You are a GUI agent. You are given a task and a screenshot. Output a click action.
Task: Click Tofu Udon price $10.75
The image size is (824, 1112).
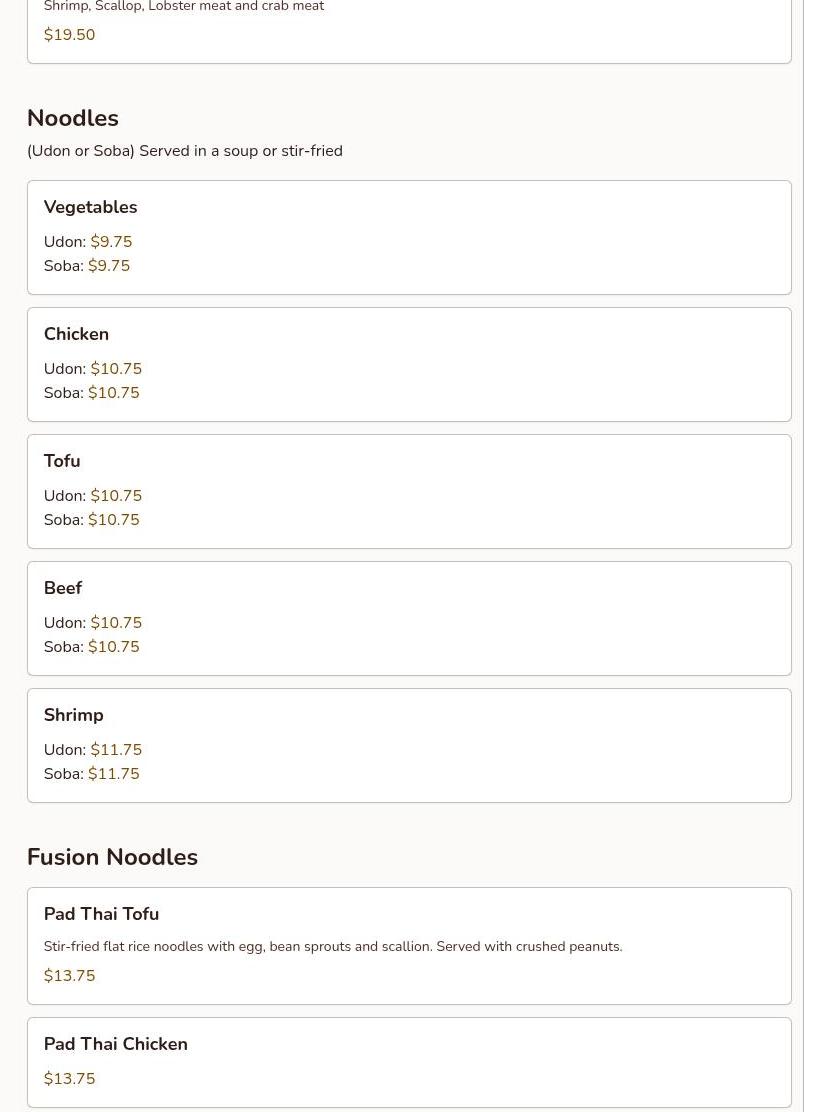(116, 496)
